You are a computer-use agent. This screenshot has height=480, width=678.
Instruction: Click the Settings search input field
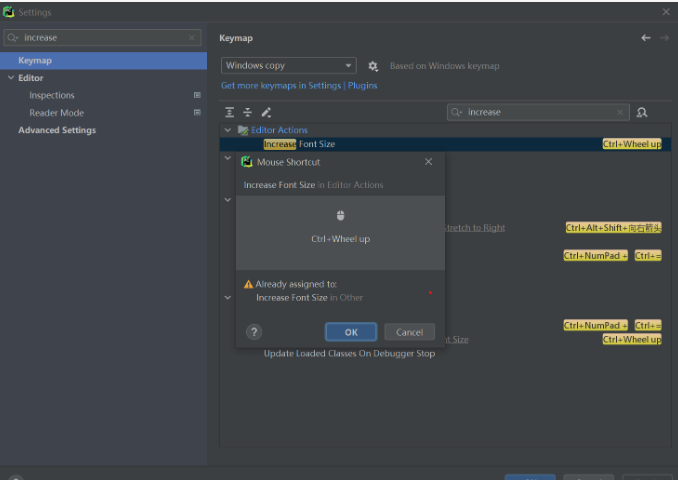(x=102, y=38)
